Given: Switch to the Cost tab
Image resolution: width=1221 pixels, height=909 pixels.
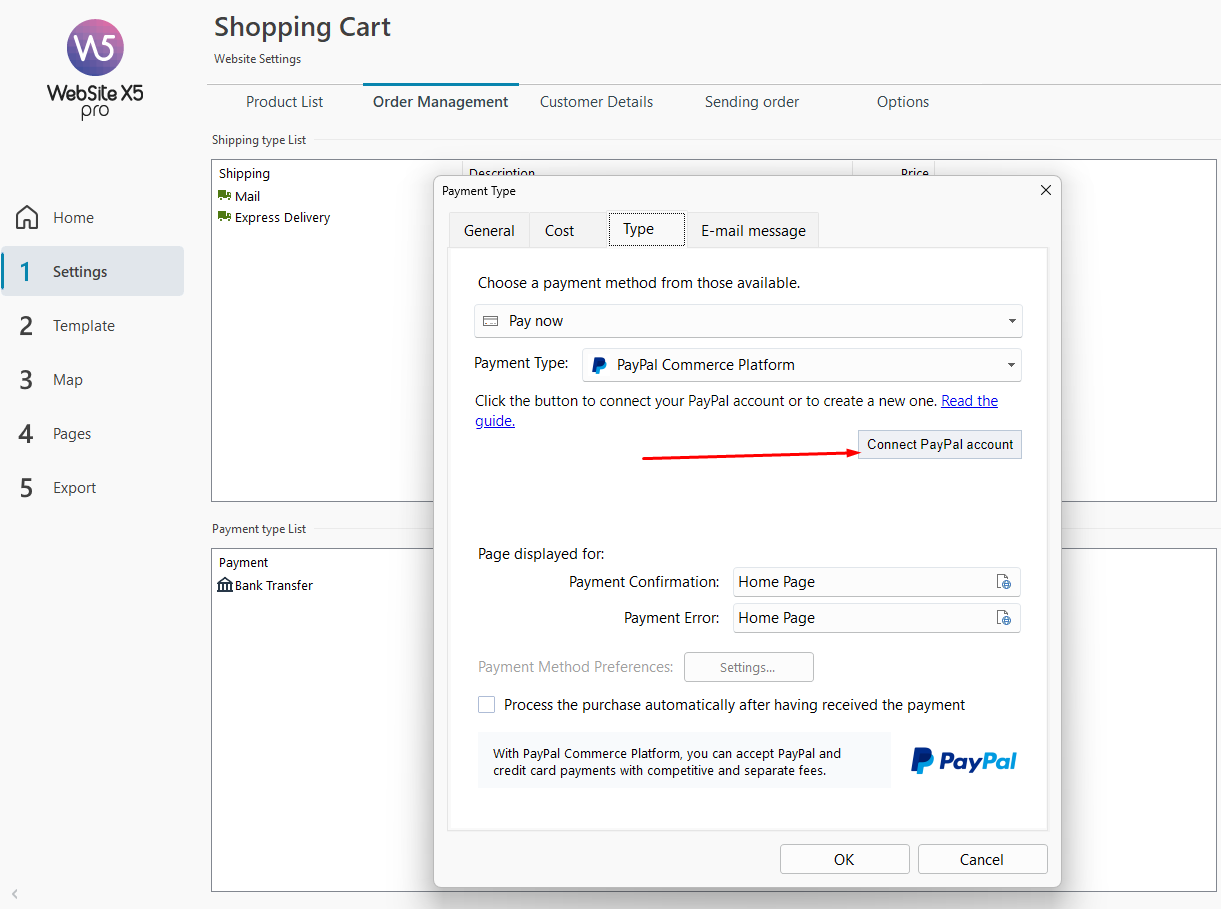Looking at the screenshot, I should [559, 230].
